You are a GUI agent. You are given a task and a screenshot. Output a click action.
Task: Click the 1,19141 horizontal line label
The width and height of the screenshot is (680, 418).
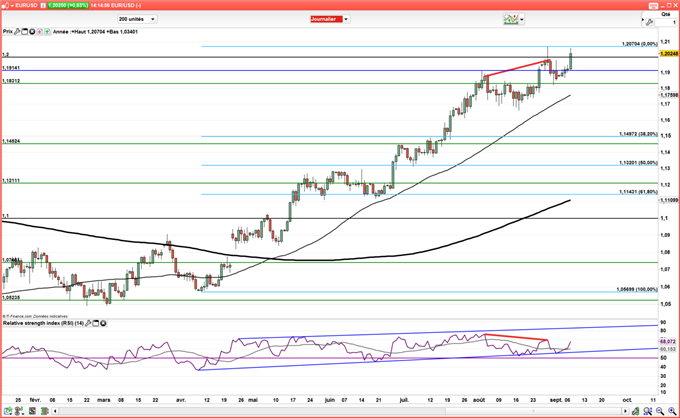[11, 68]
